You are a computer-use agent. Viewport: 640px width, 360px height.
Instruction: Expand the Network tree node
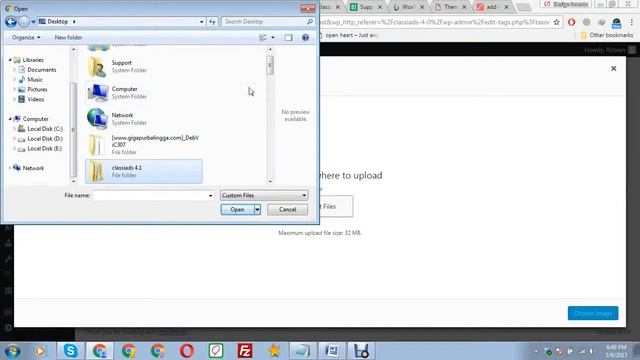pos(10,168)
